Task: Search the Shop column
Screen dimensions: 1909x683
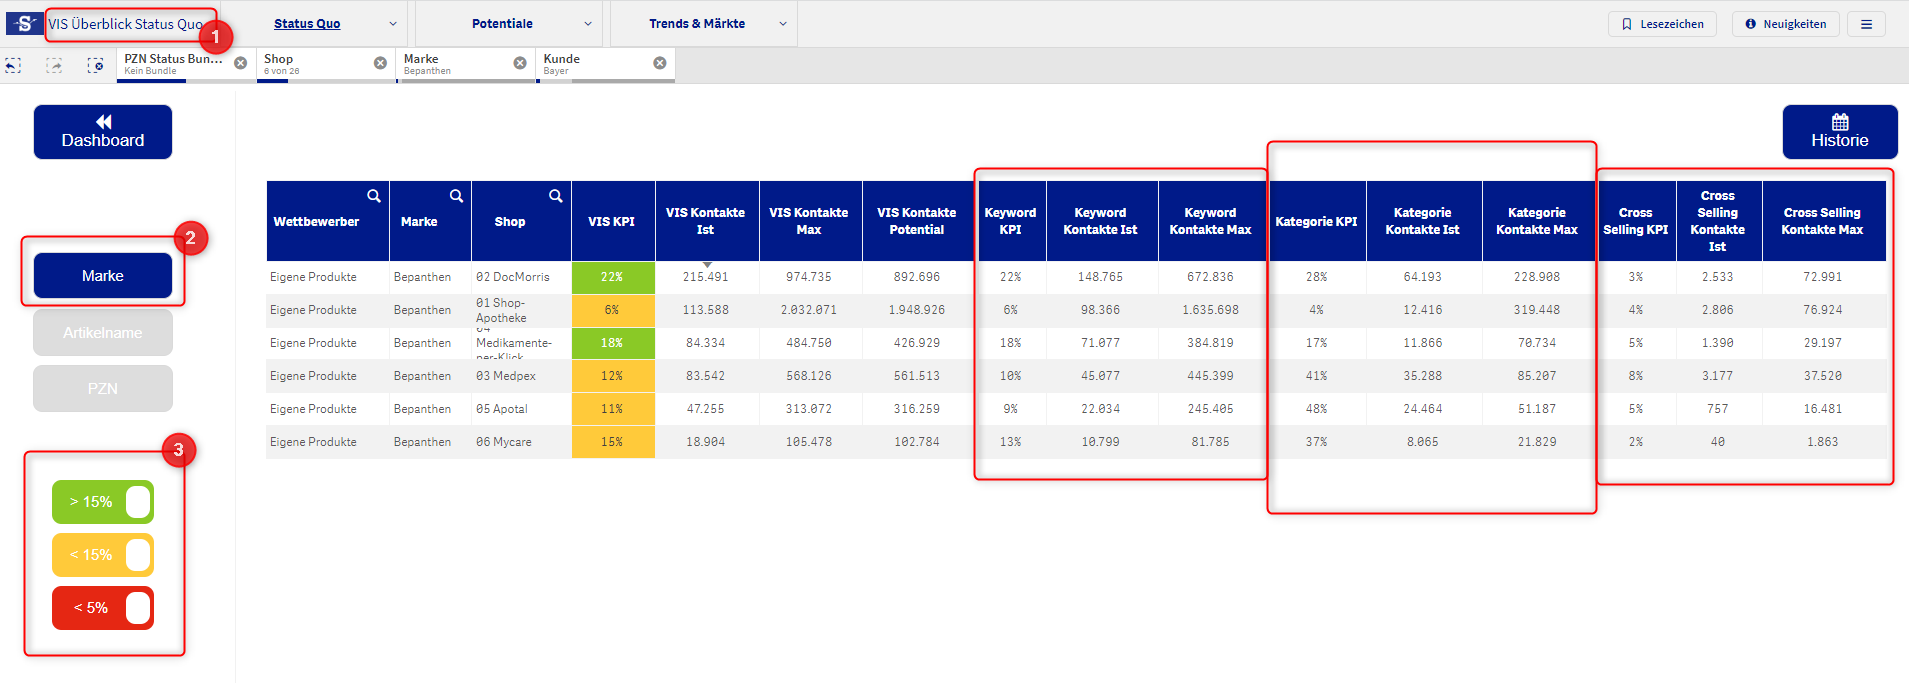Action: click(555, 196)
